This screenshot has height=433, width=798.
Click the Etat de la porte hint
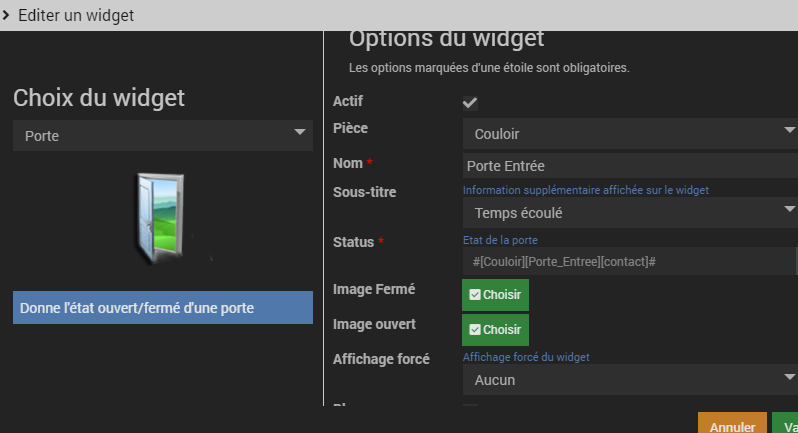[501, 240]
